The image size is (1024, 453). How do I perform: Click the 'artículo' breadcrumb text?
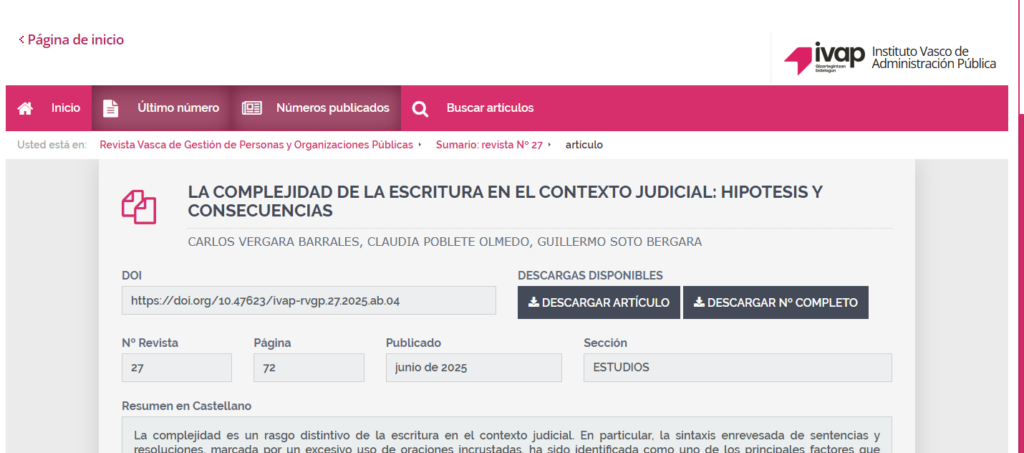(584, 145)
